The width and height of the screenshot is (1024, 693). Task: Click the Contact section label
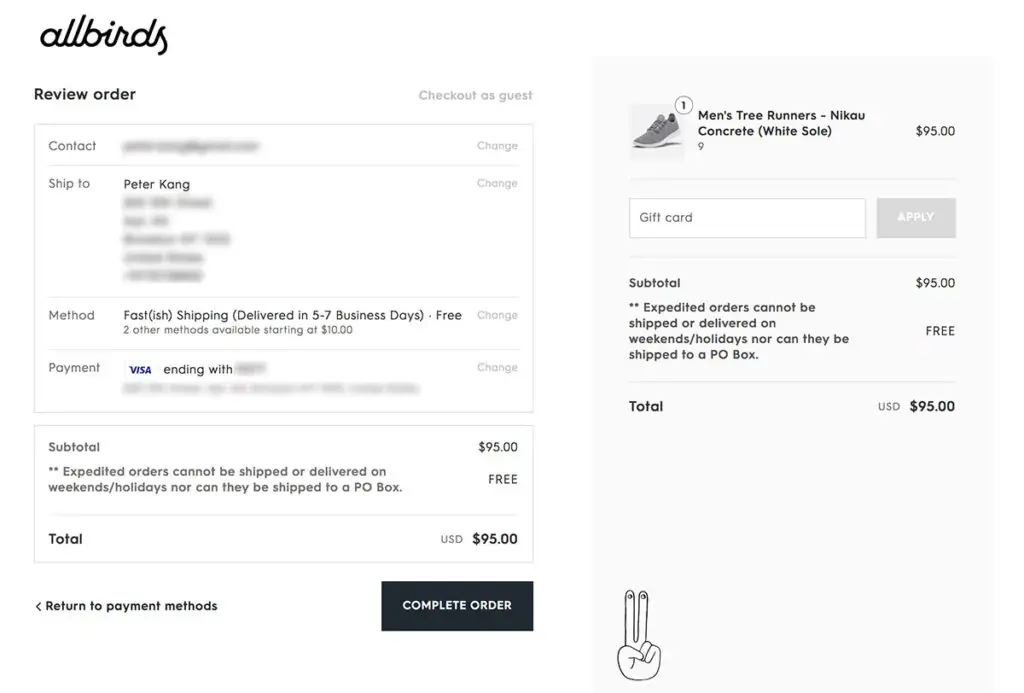pyautogui.click(x=71, y=146)
